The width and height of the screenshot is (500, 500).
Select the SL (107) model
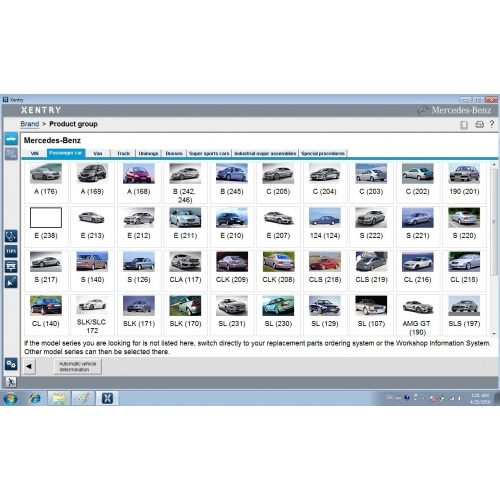click(371, 315)
